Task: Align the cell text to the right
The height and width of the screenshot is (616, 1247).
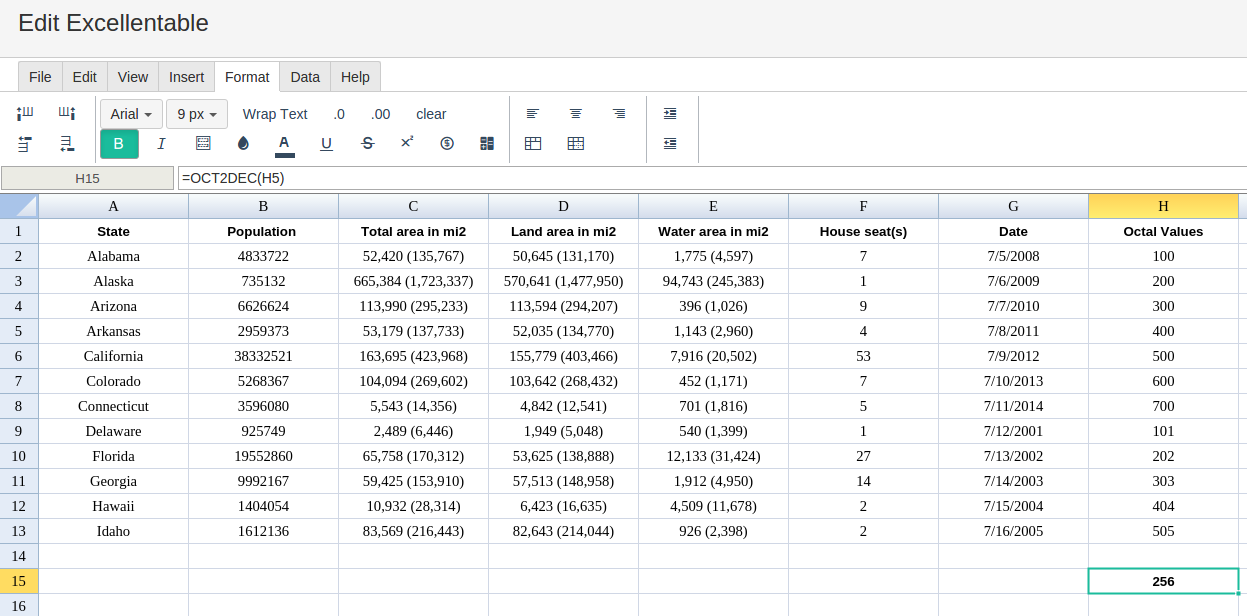Action: click(619, 114)
